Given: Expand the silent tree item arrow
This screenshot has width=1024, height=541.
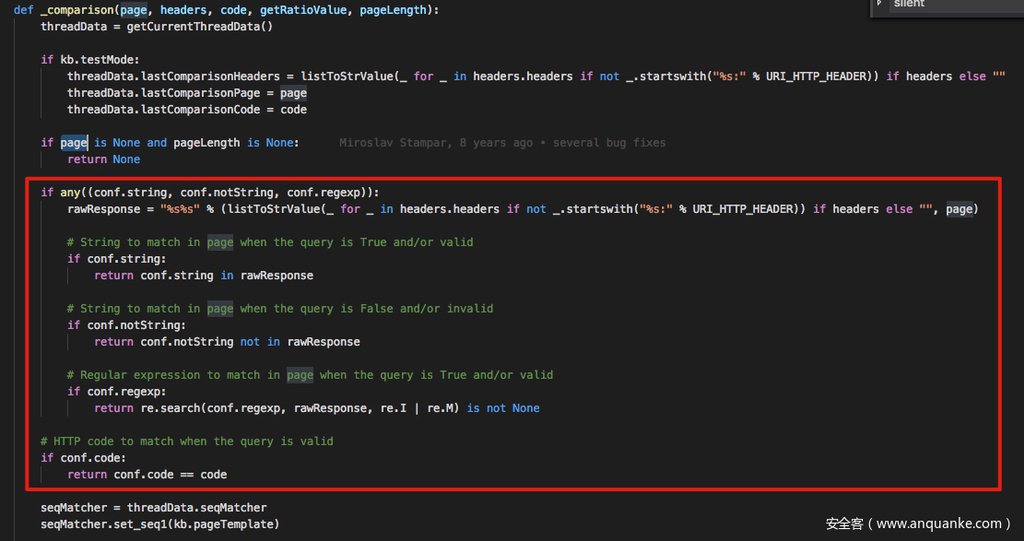Looking at the screenshot, I should point(880,4).
